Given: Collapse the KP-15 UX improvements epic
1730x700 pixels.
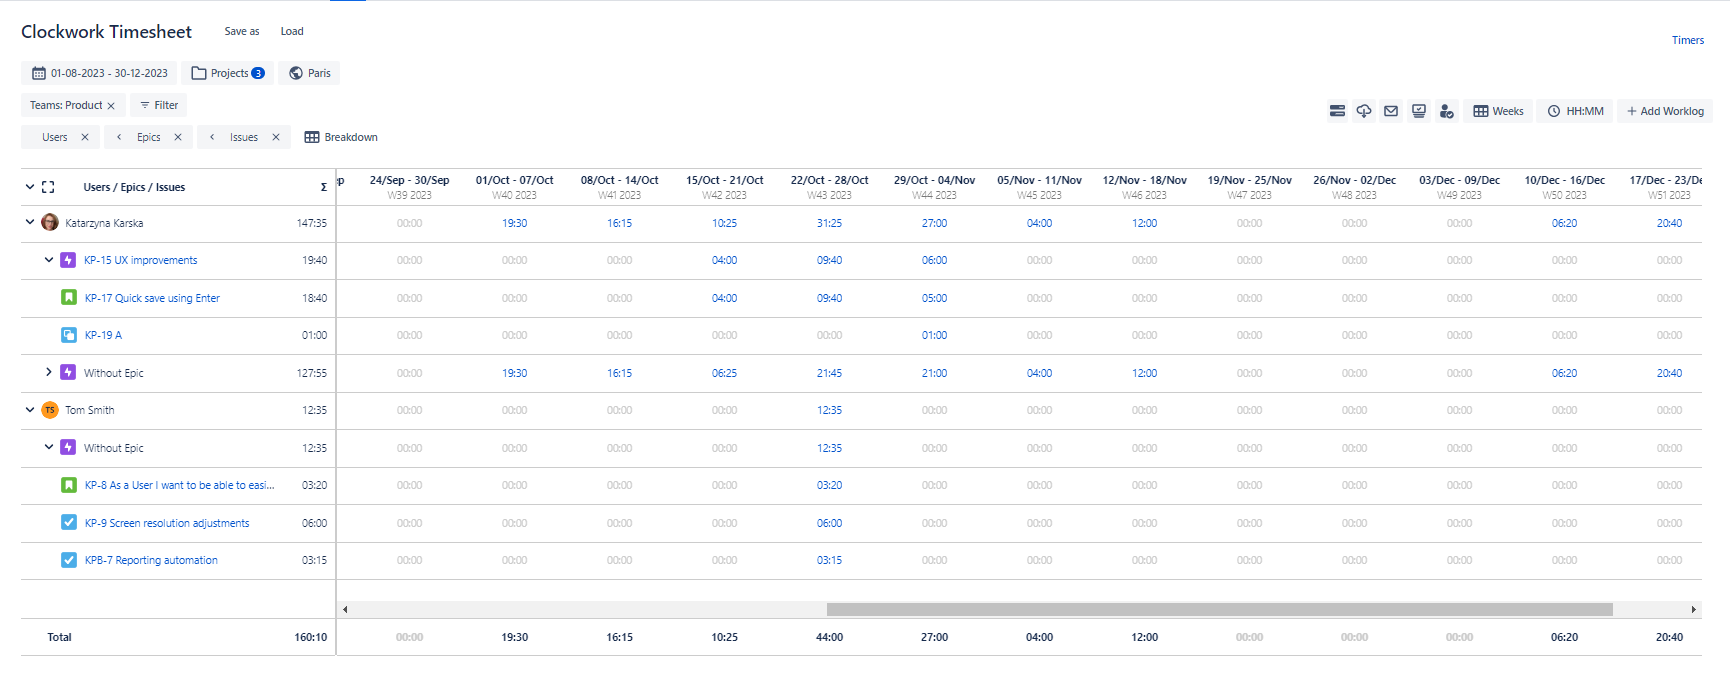Looking at the screenshot, I should point(48,260).
